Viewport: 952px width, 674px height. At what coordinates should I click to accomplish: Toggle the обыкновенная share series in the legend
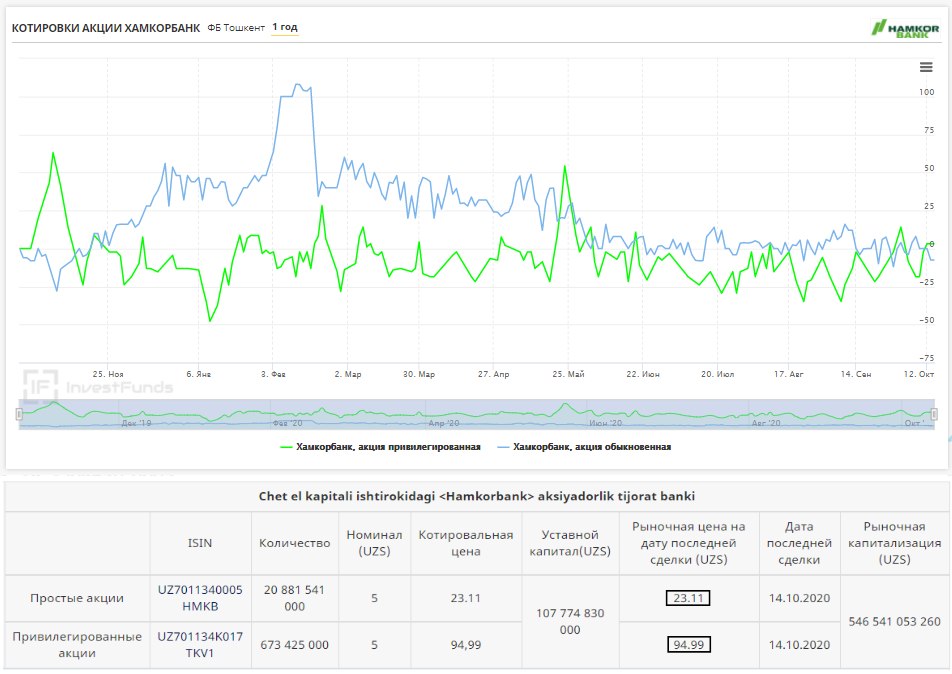pyautogui.click(x=584, y=447)
